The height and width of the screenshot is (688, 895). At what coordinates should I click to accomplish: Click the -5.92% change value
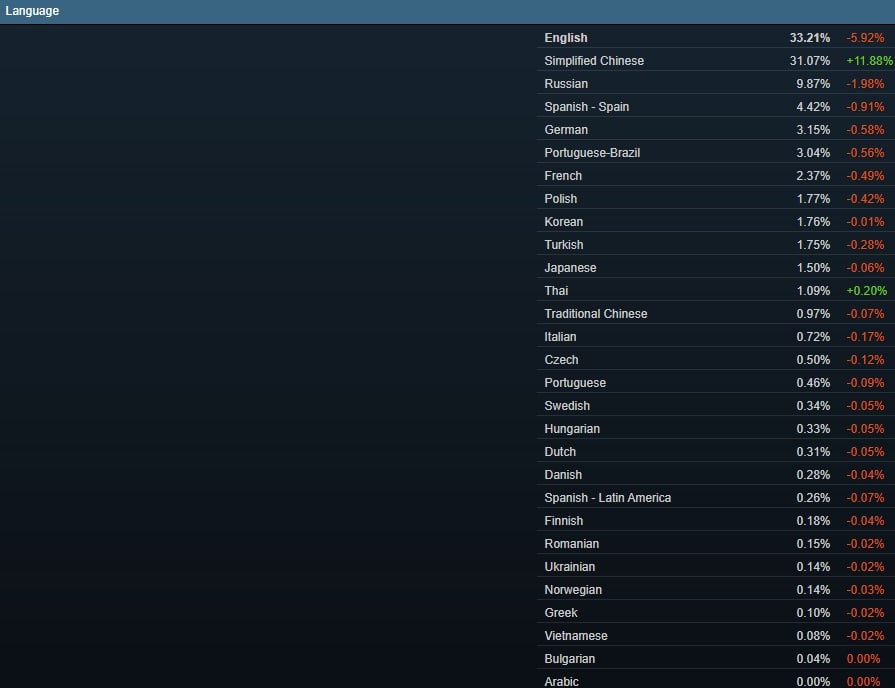tap(865, 38)
